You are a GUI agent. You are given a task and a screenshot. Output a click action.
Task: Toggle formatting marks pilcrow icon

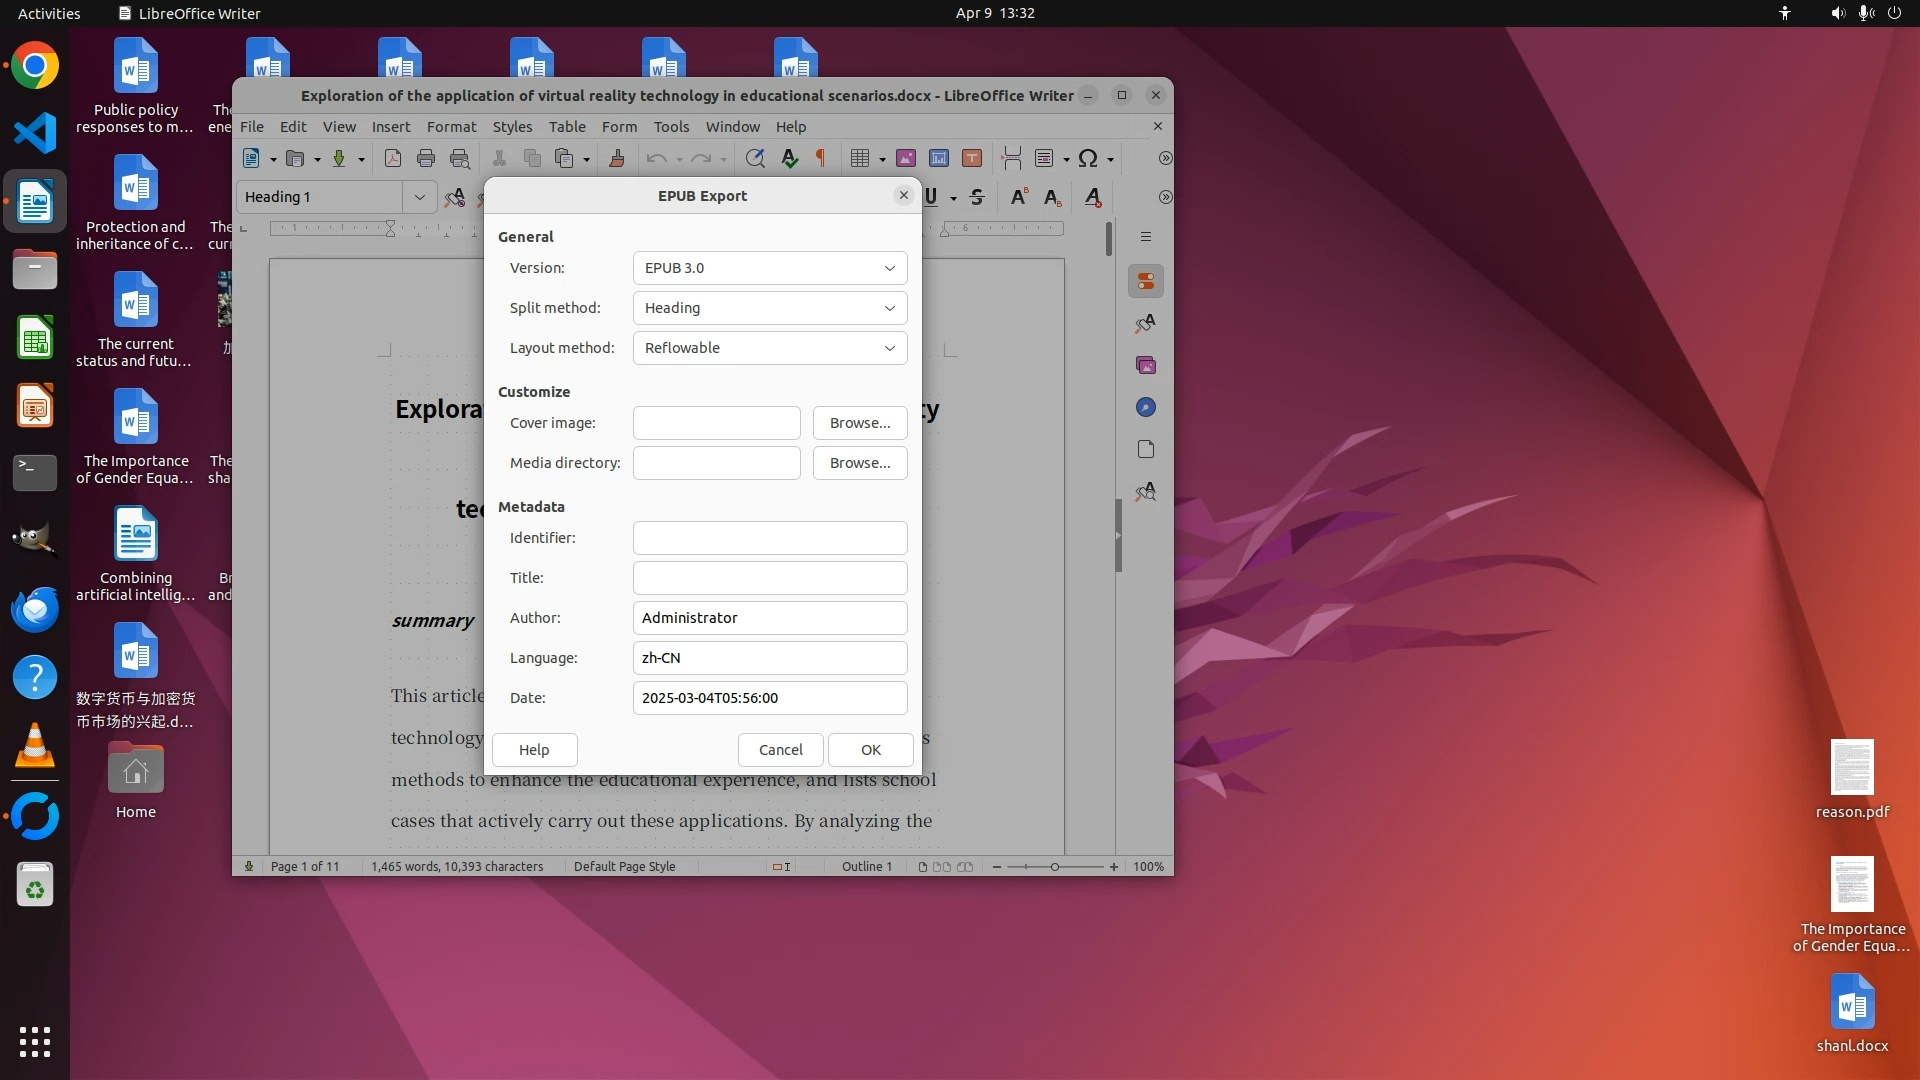821,158
